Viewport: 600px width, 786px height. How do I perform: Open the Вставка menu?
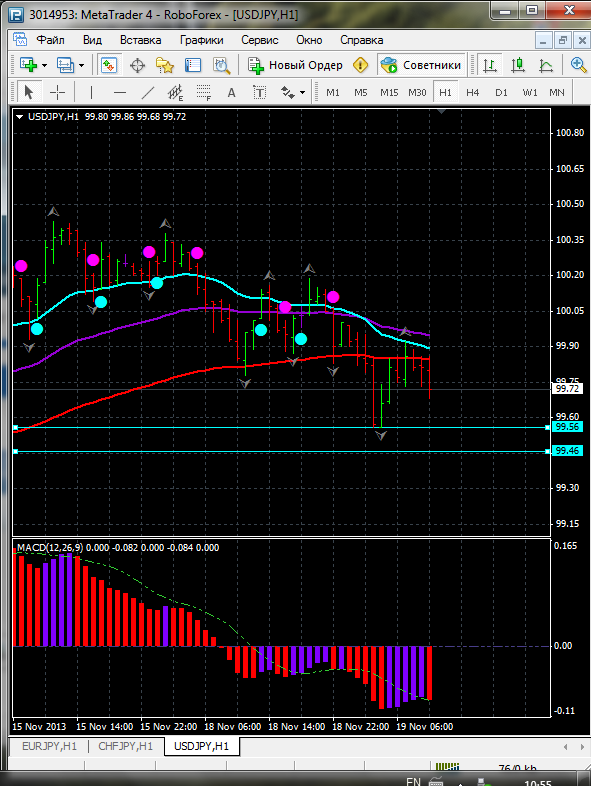point(140,40)
